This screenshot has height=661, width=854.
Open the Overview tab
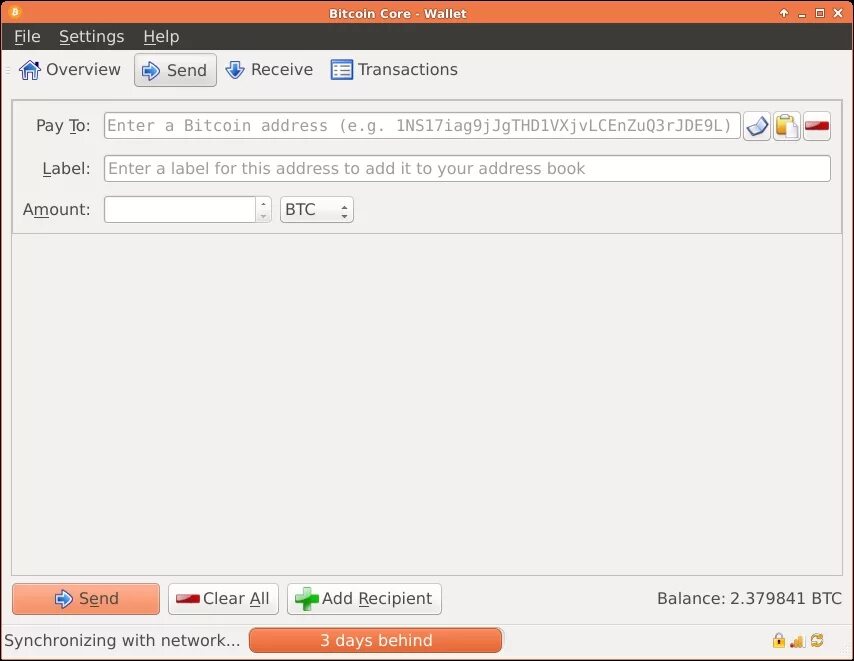[x=69, y=70]
